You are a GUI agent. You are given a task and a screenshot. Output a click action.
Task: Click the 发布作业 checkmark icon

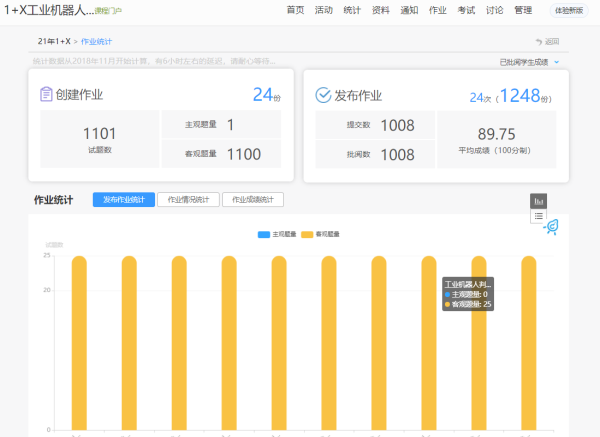click(x=323, y=95)
